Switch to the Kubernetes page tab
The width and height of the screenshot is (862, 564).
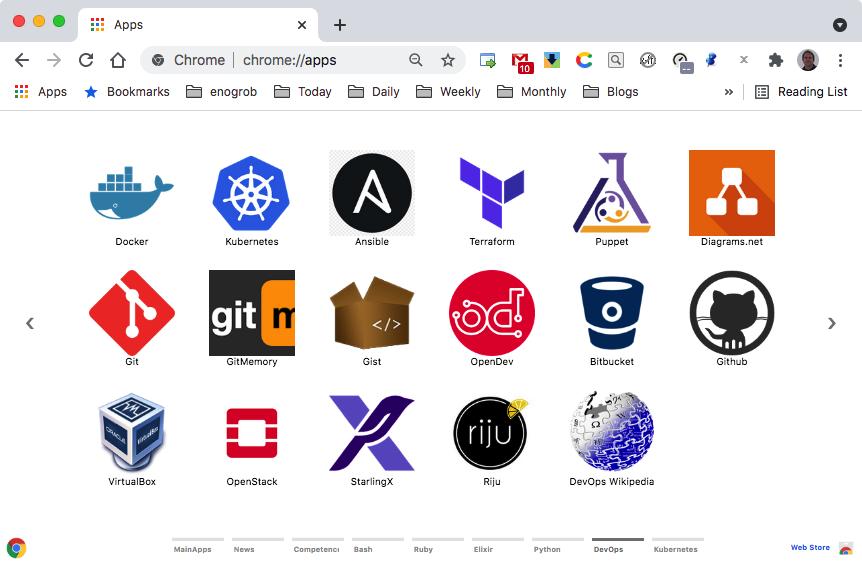pos(678,546)
